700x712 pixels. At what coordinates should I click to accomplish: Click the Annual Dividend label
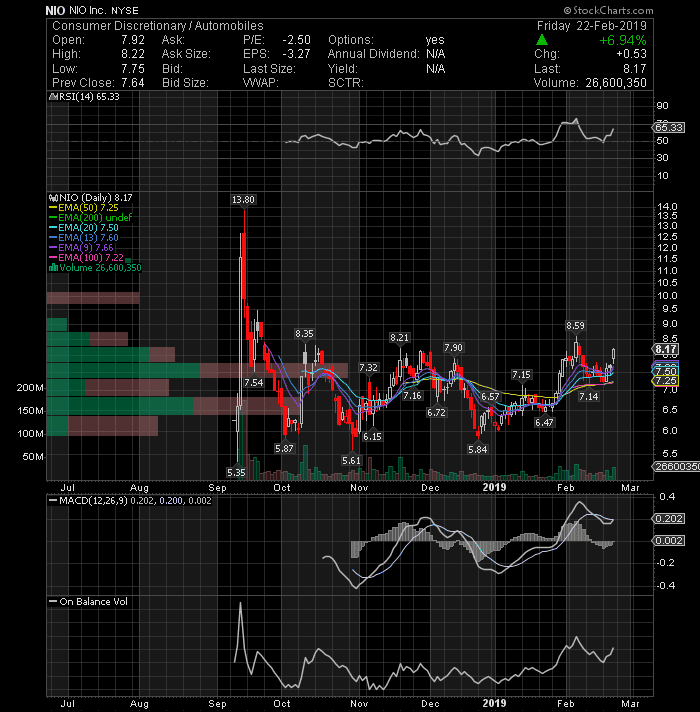coord(374,54)
